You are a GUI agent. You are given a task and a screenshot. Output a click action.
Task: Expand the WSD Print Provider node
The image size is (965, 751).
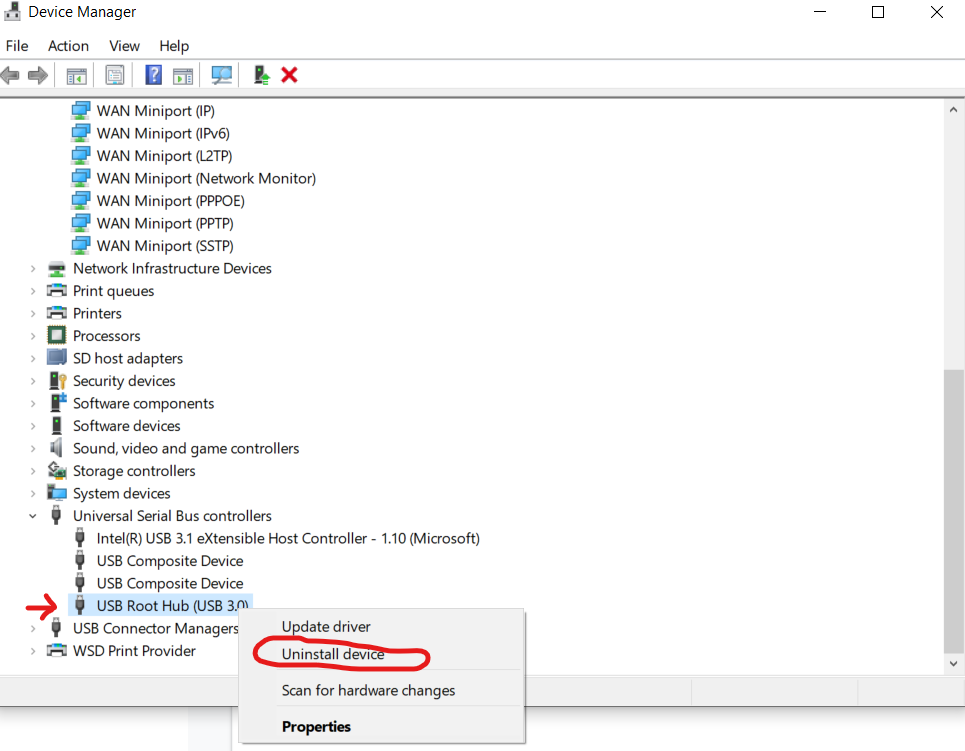pos(33,651)
